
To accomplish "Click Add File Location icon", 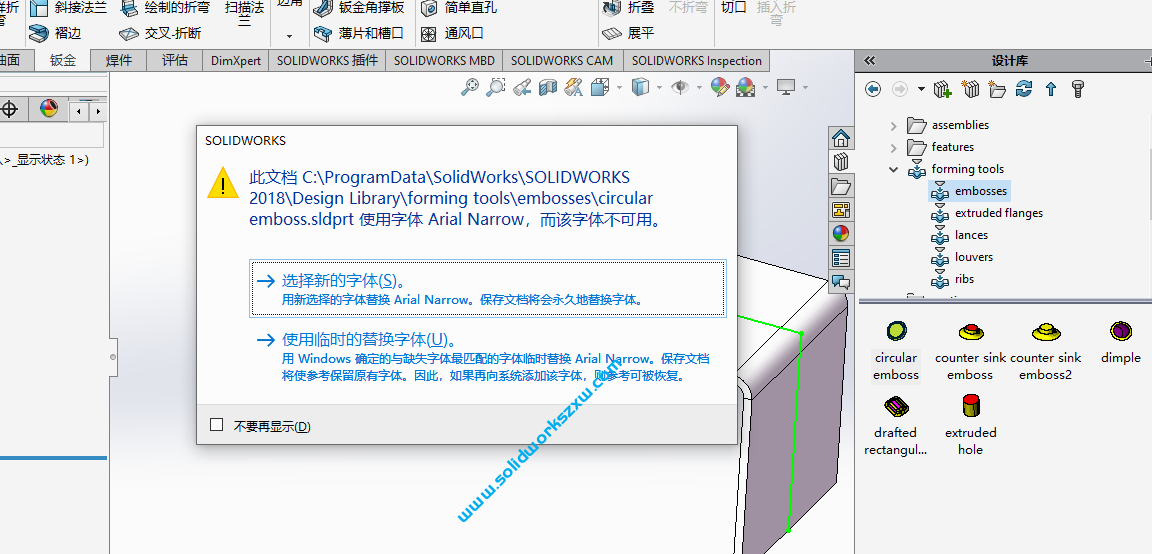I will point(971,89).
